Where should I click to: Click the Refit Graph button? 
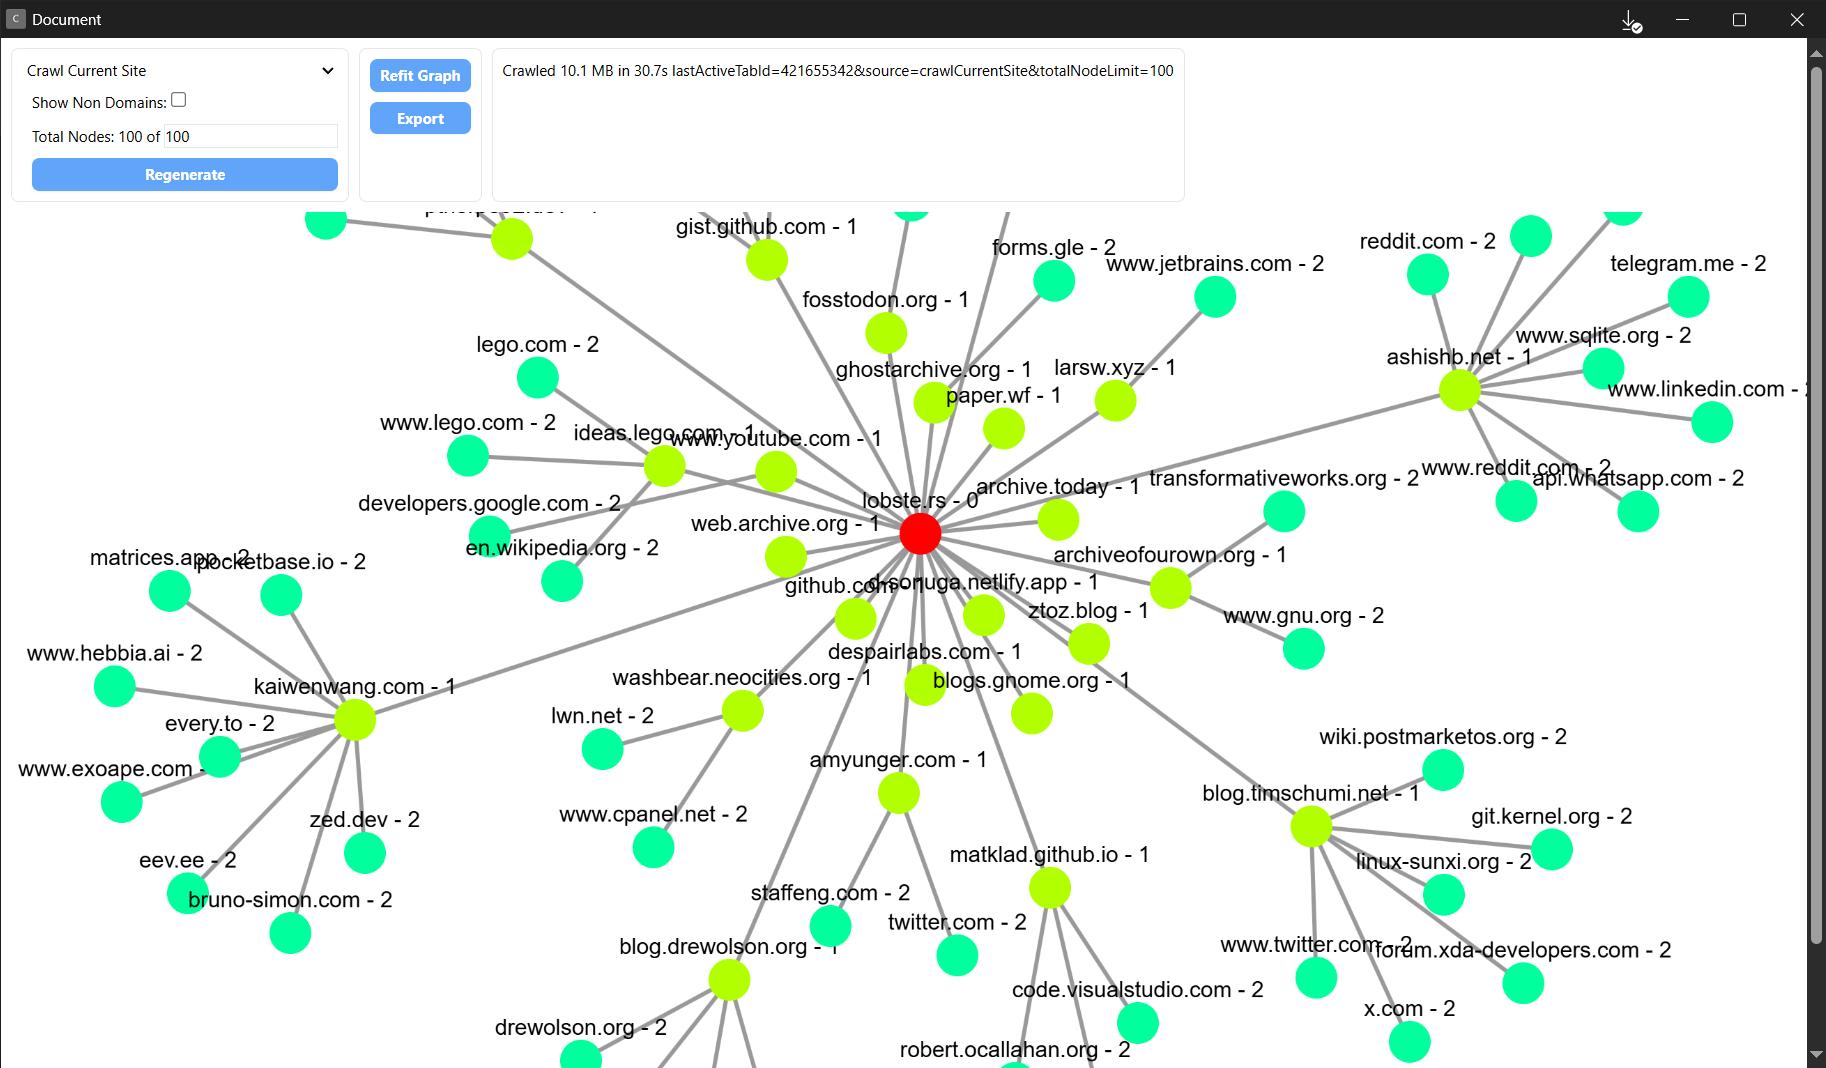tap(420, 76)
